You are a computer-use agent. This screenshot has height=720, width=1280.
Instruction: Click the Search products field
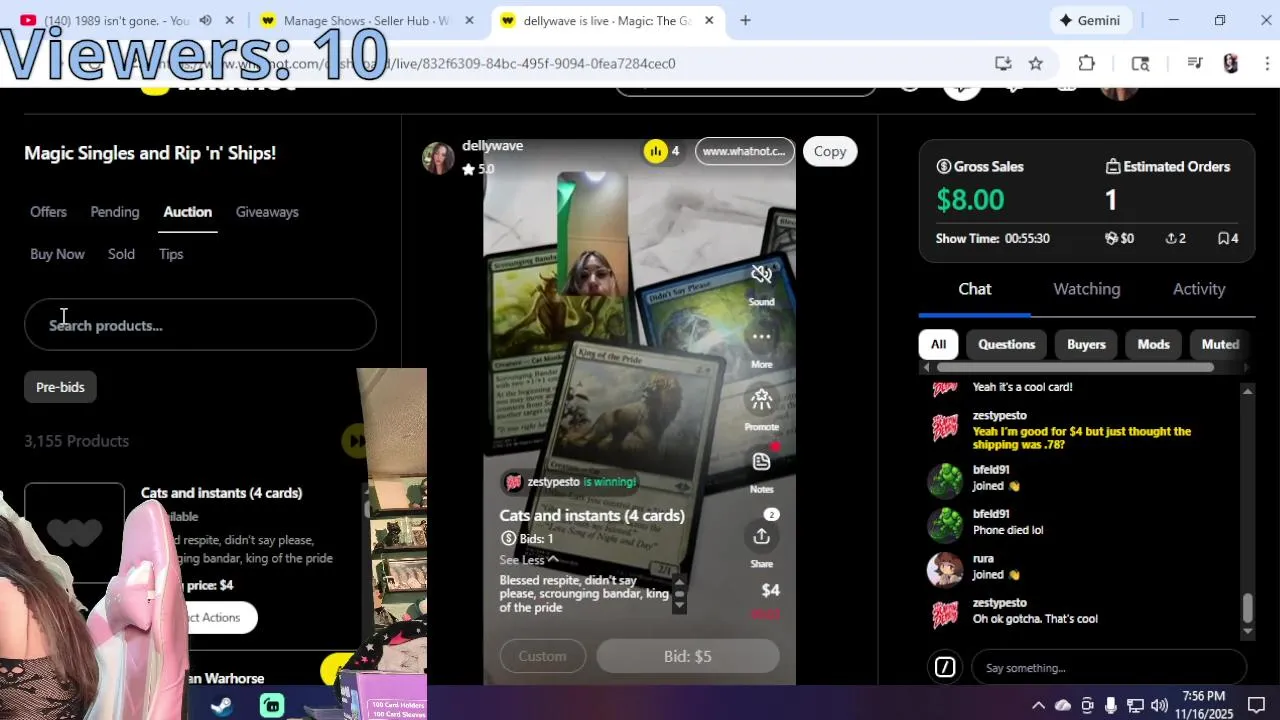click(200, 325)
